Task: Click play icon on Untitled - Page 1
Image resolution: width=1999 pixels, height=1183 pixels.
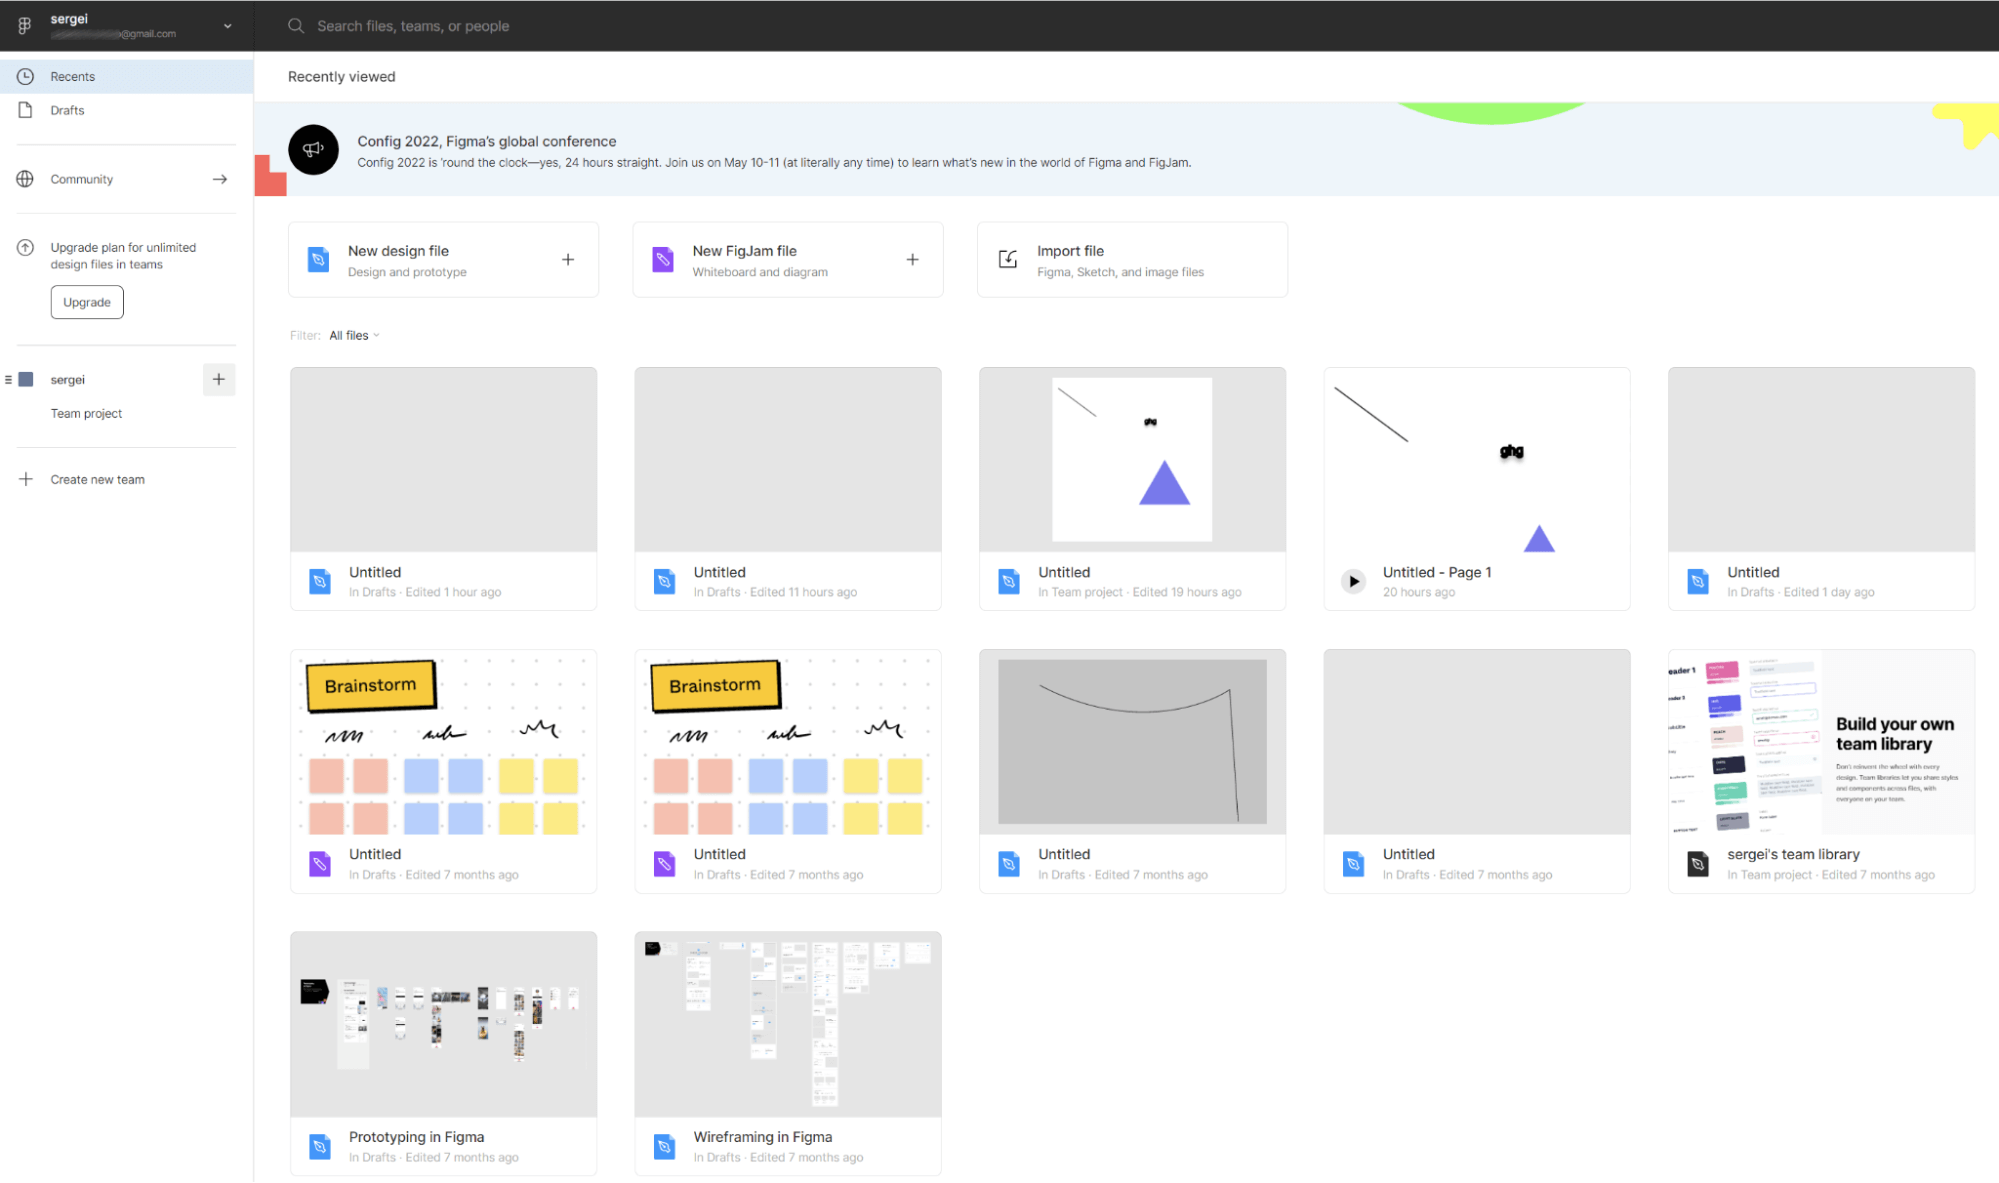Action: point(1353,581)
